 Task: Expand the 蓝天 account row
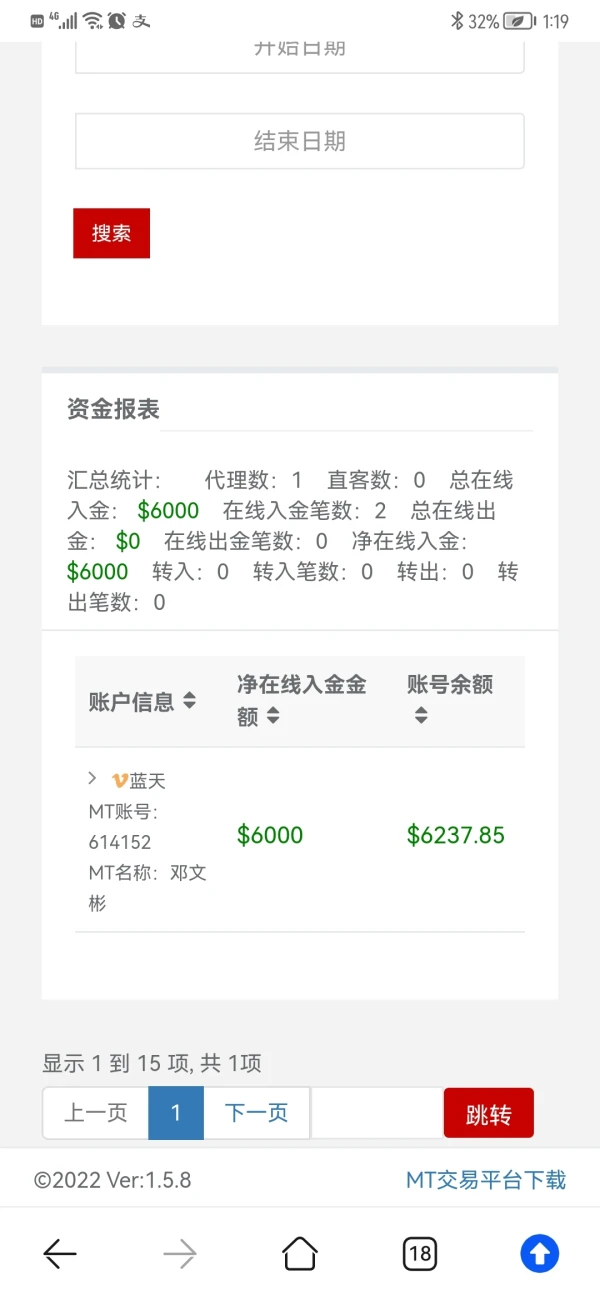point(90,778)
